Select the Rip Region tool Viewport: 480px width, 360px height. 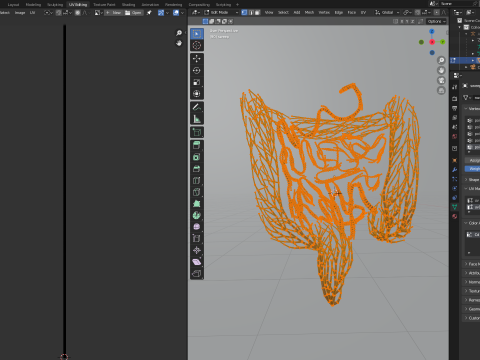197,274
